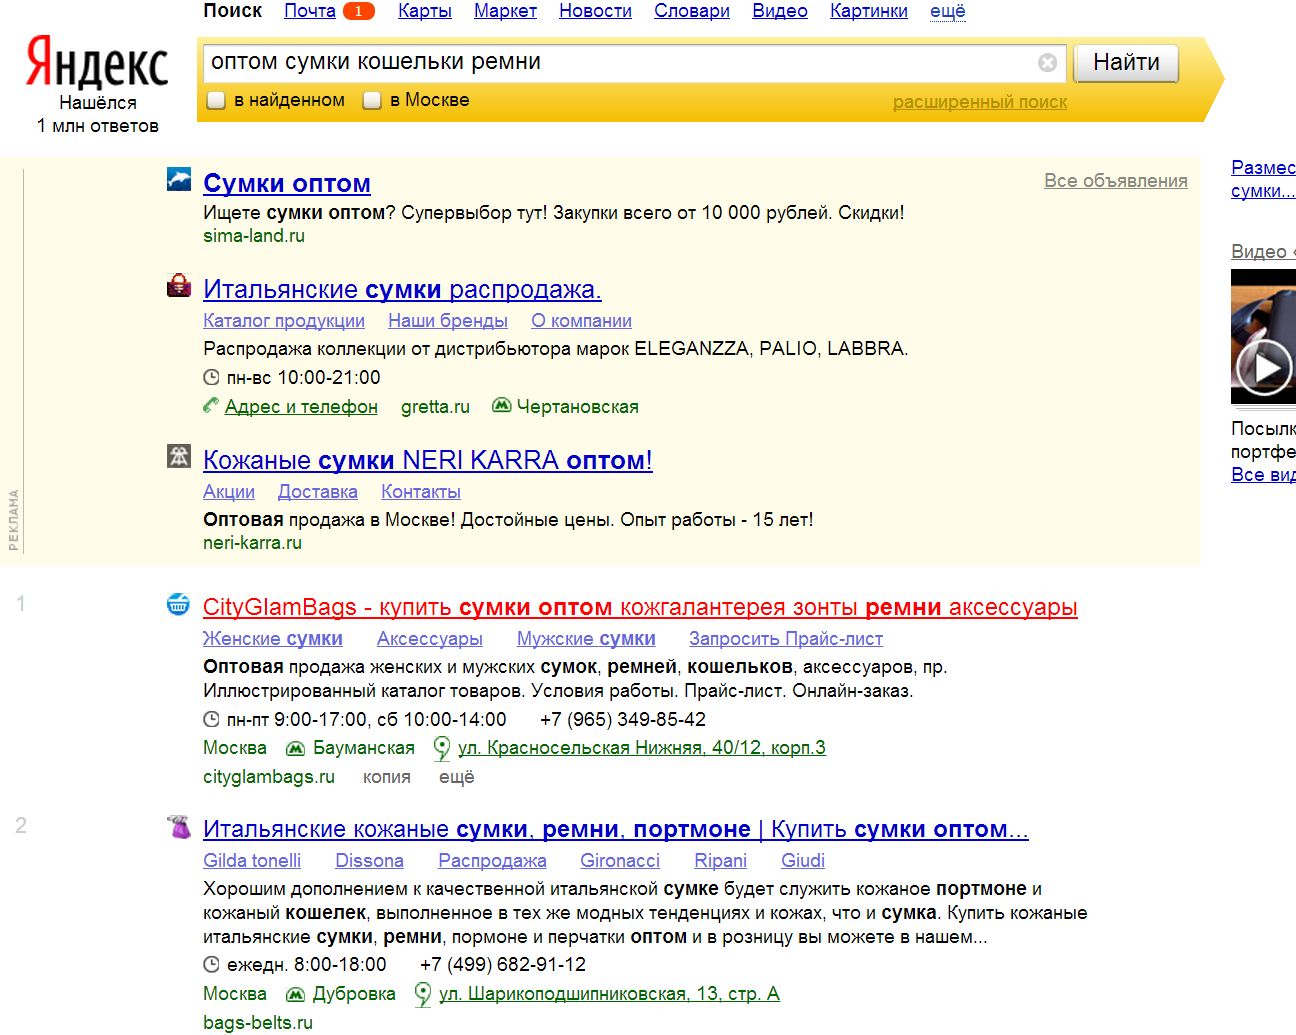Screen dimensions: 1296x1035
Task: Expand 'ещё' options for cityglambags.ru result
Action: click(457, 777)
